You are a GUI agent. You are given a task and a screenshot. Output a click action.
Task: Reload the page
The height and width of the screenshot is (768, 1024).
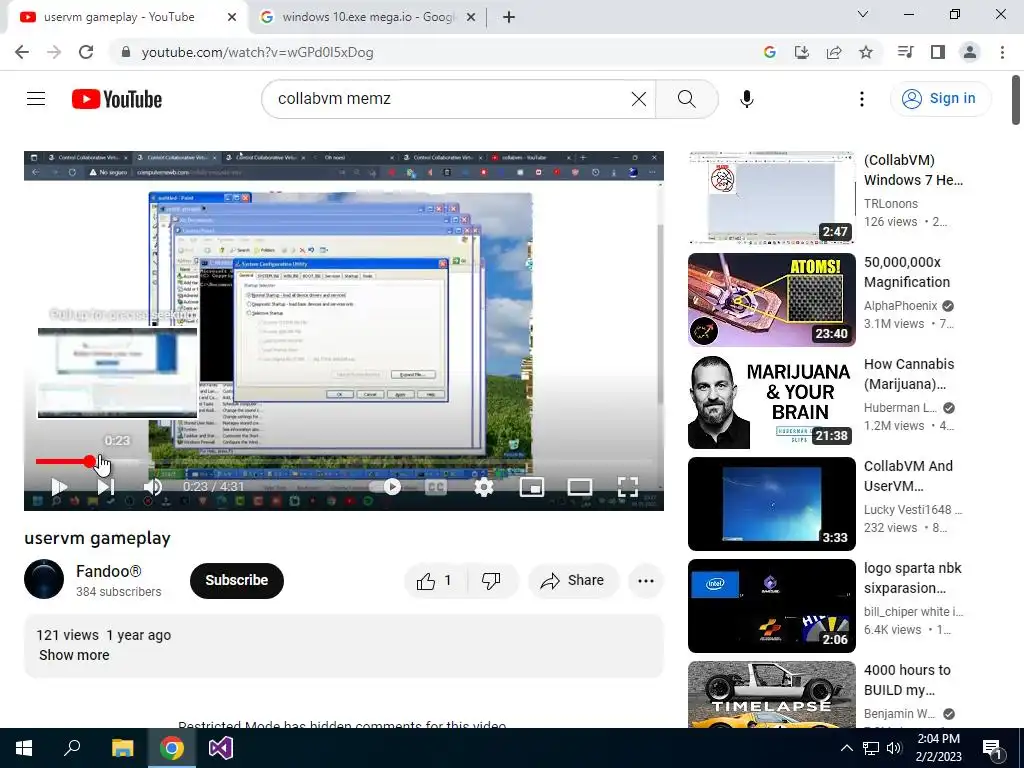pos(86,52)
